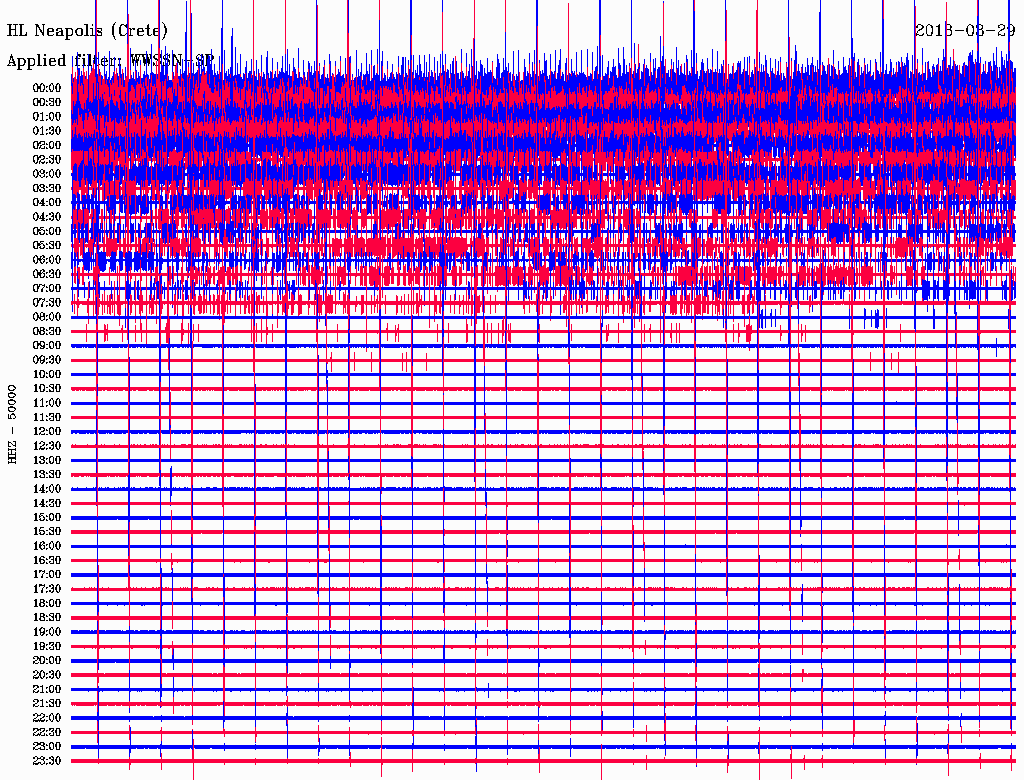The width and height of the screenshot is (1024, 780).
Task: Pick the 15:00 row label
Action: pyautogui.click(x=47, y=517)
